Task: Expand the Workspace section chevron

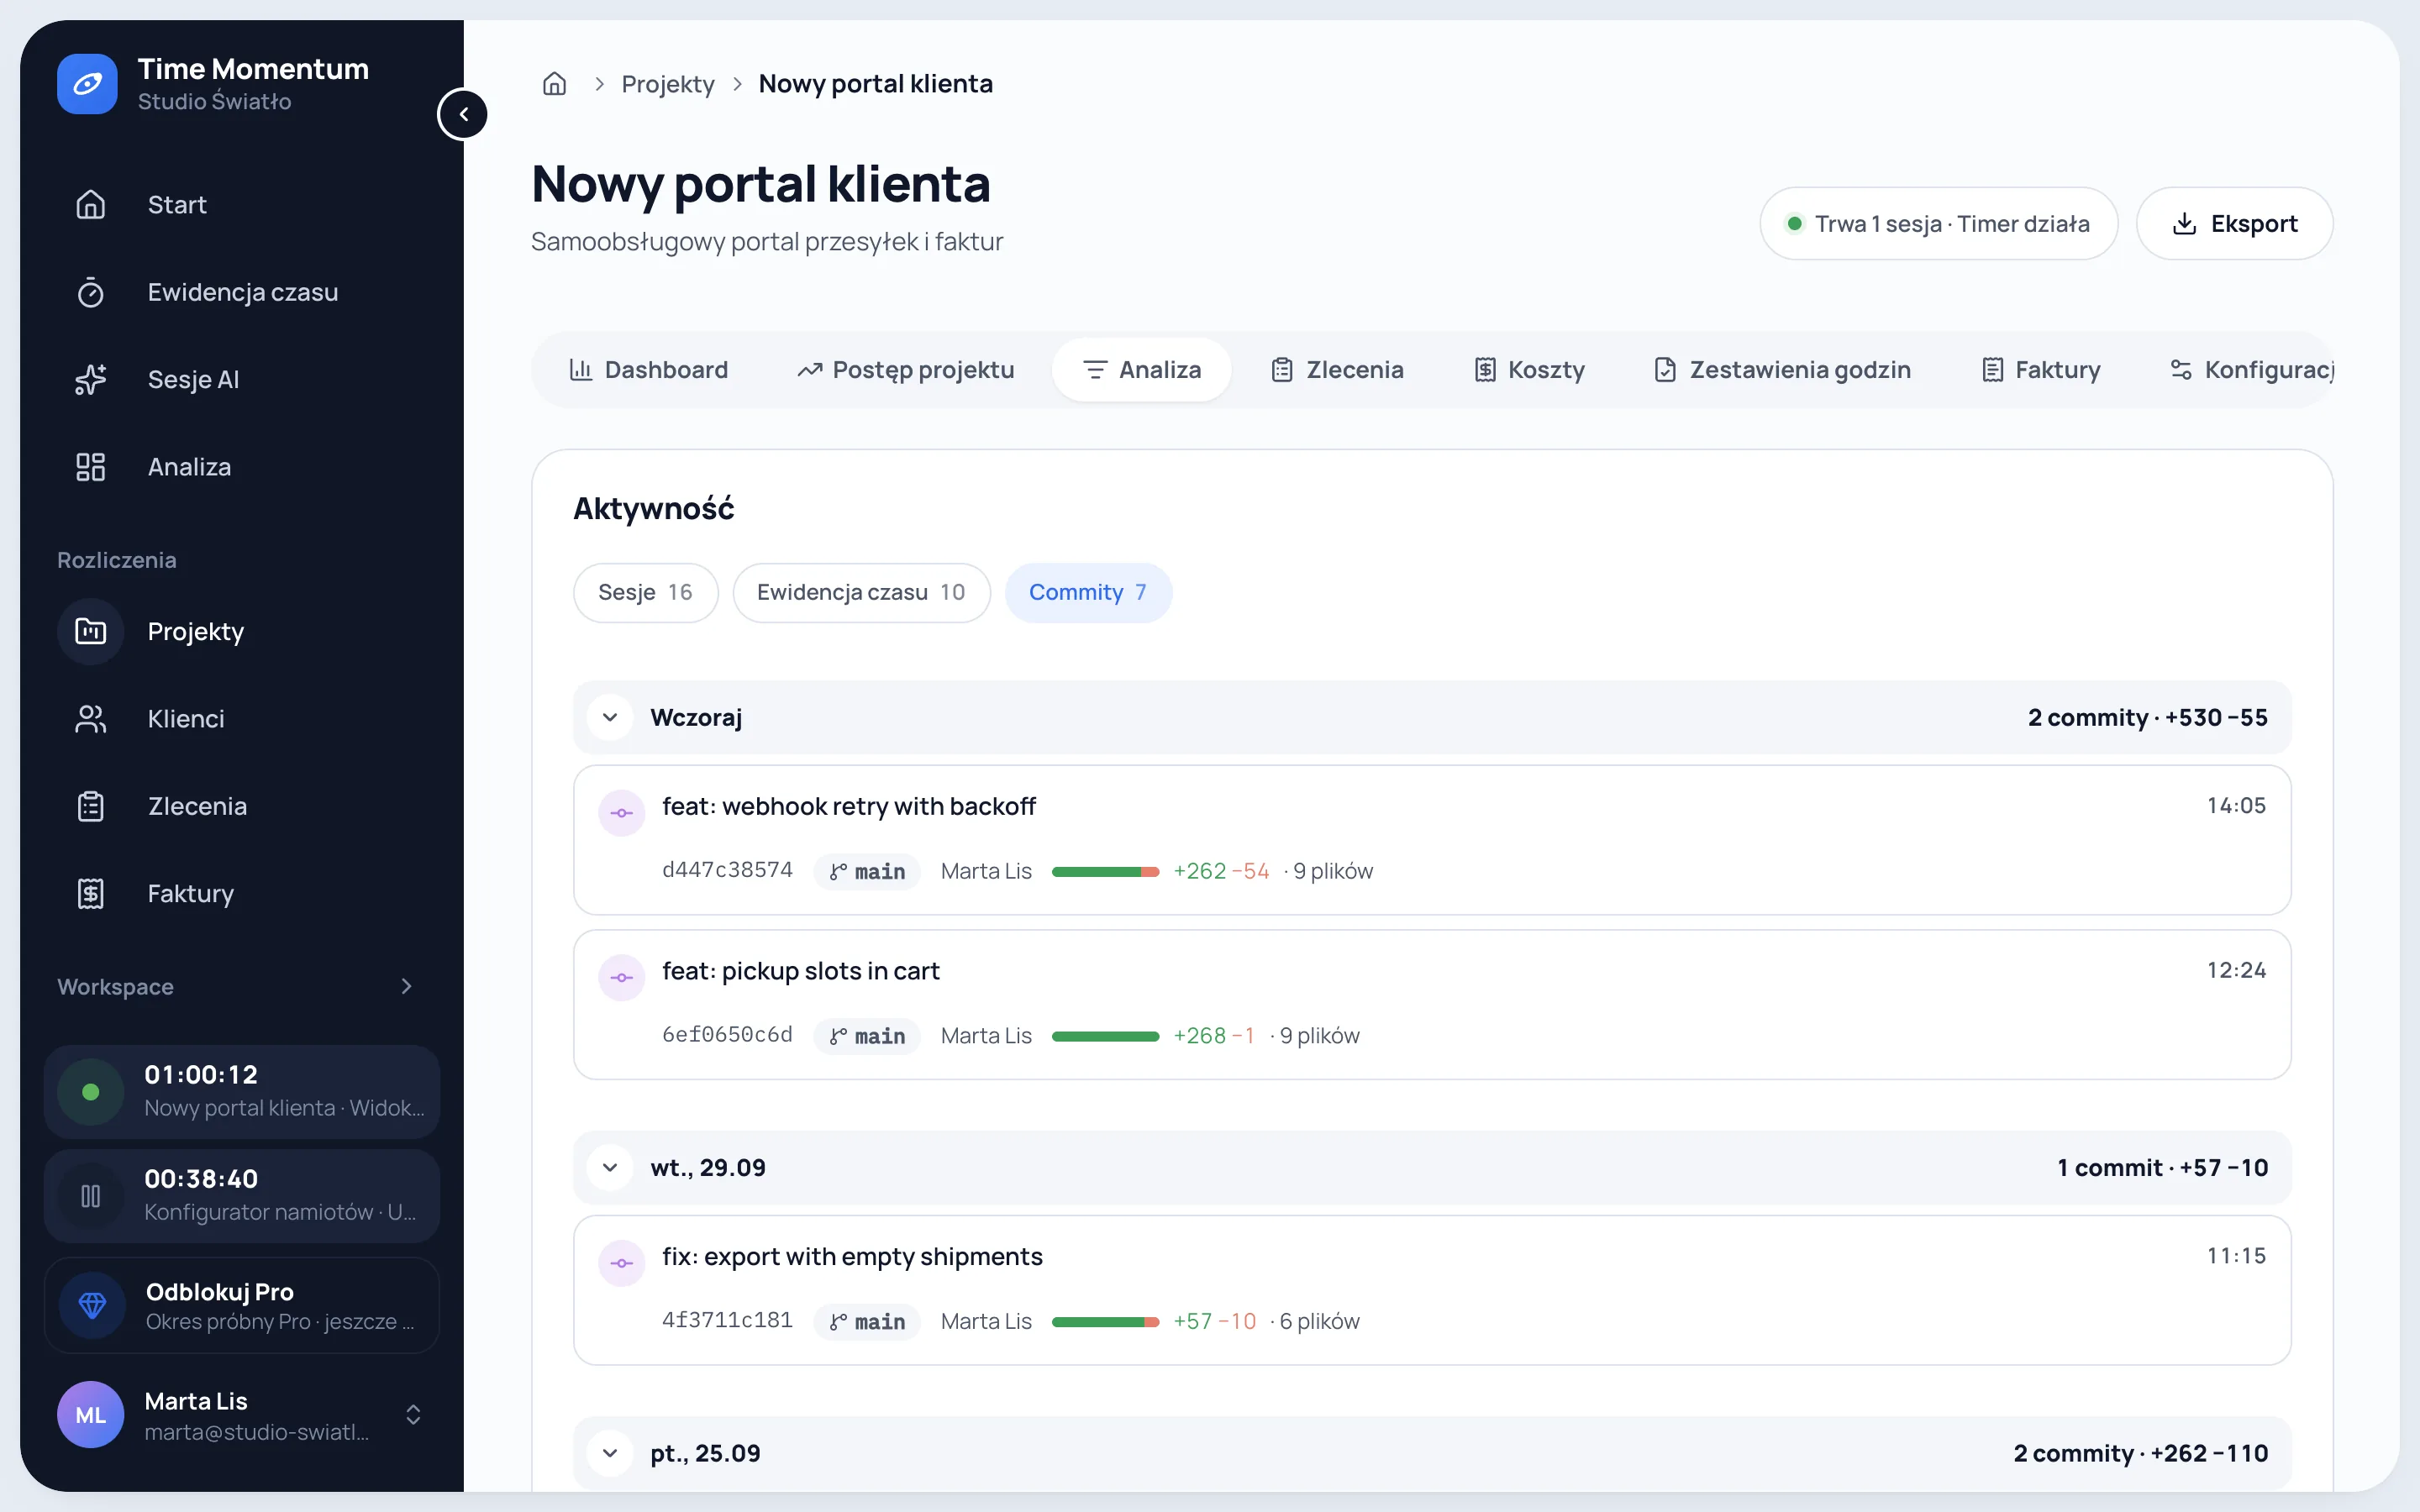Action: (406, 987)
